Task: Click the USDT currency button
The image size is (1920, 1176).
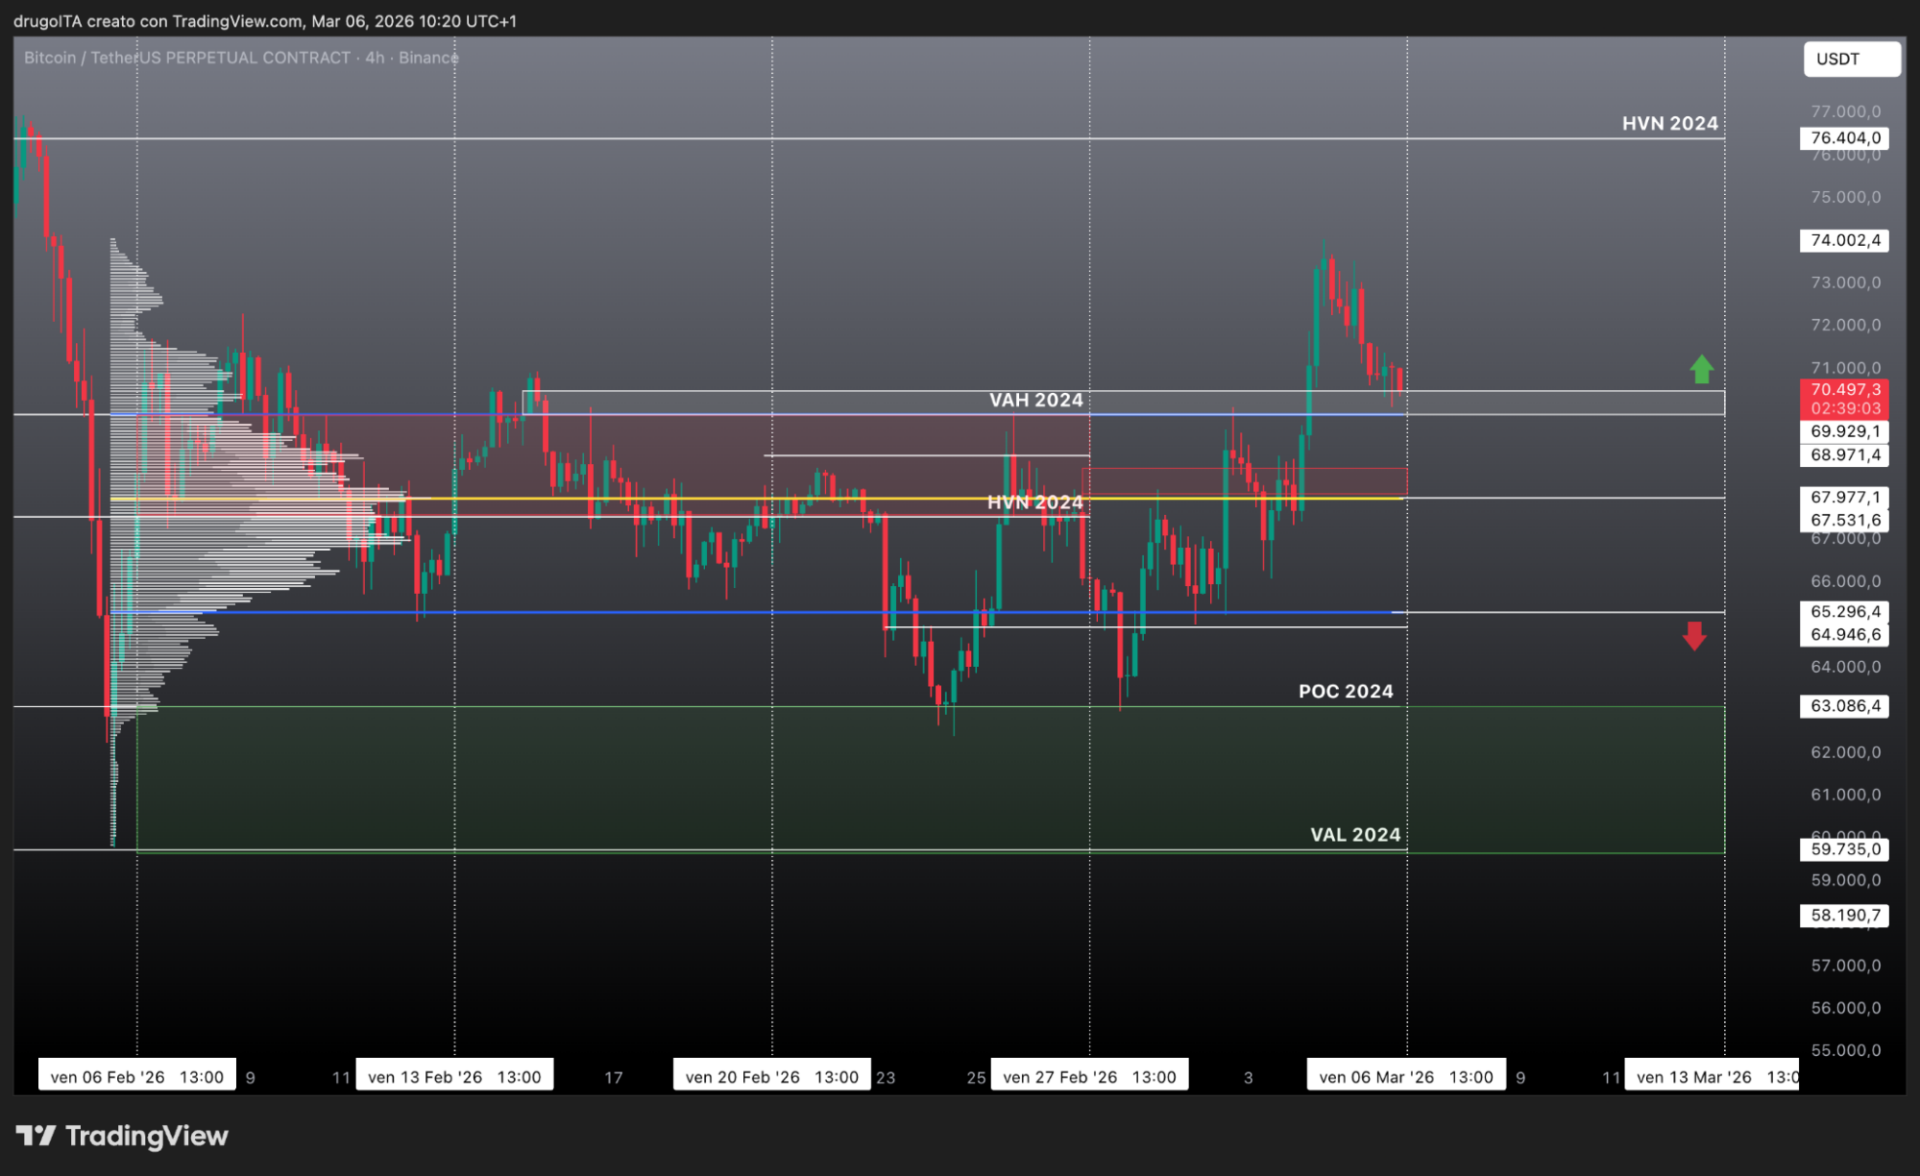Action: point(1852,59)
